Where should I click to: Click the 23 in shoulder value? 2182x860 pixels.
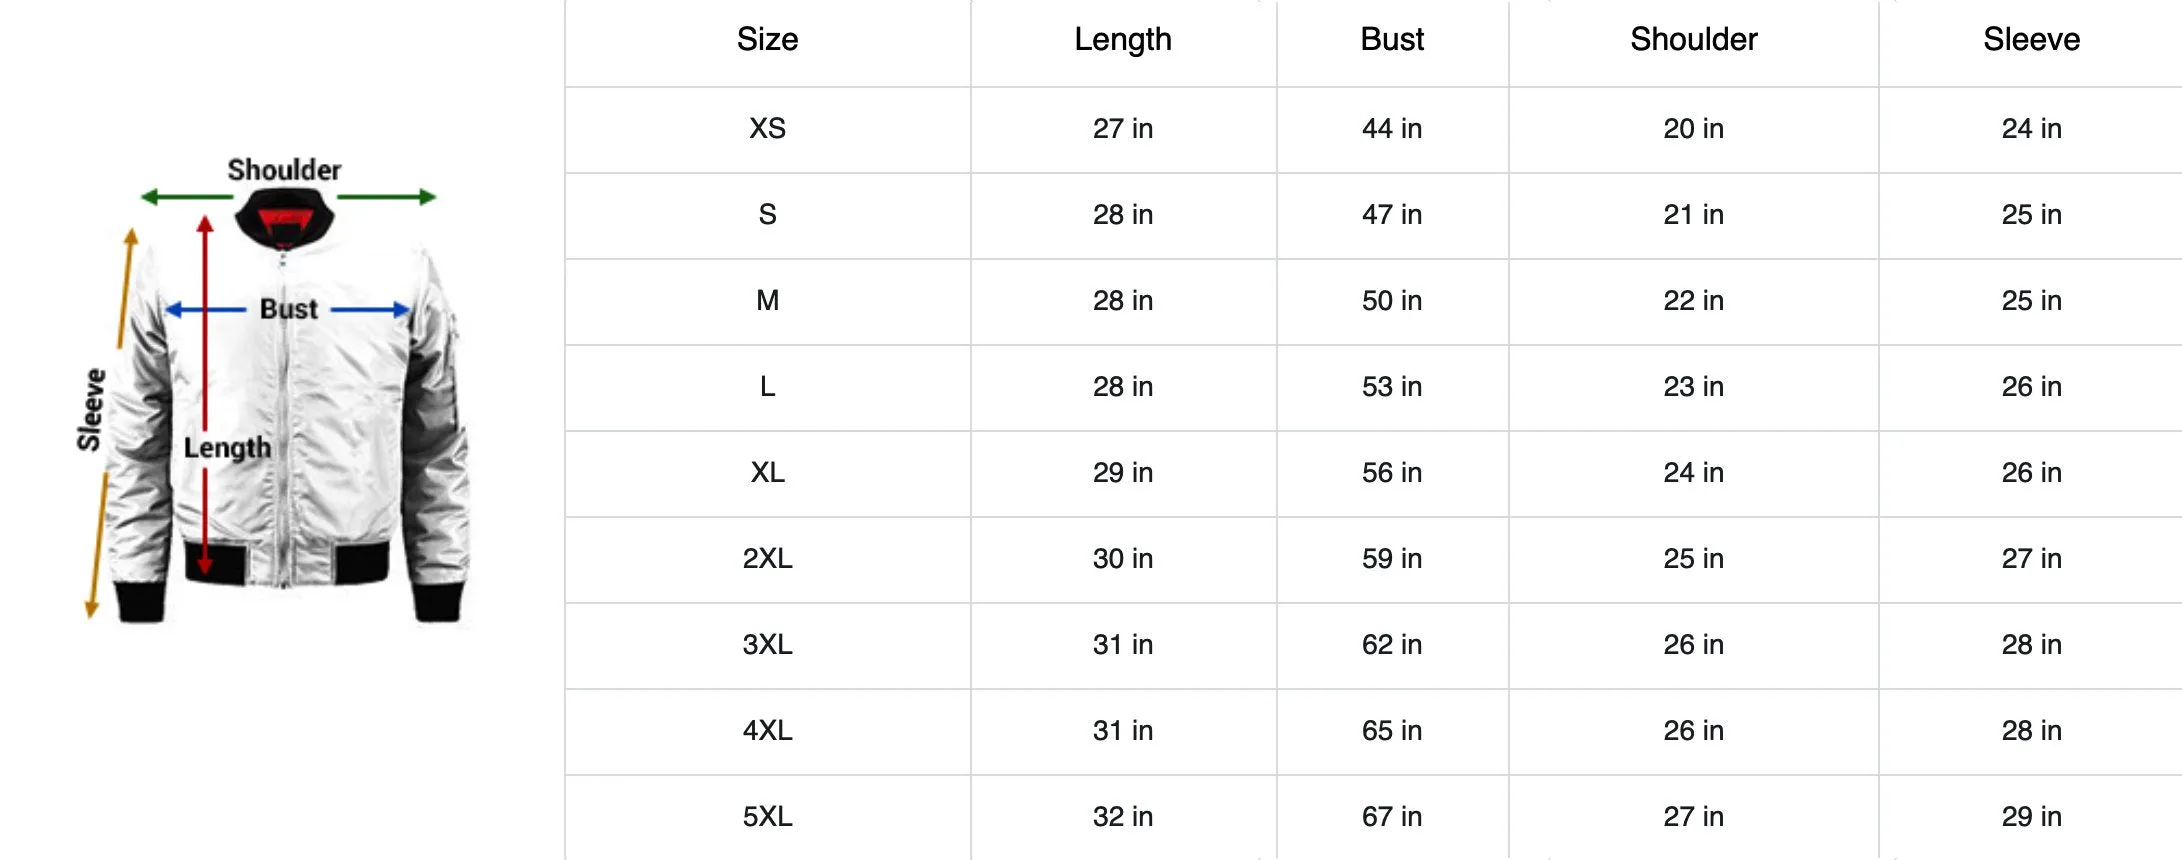pyautogui.click(x=1694, y=386)
